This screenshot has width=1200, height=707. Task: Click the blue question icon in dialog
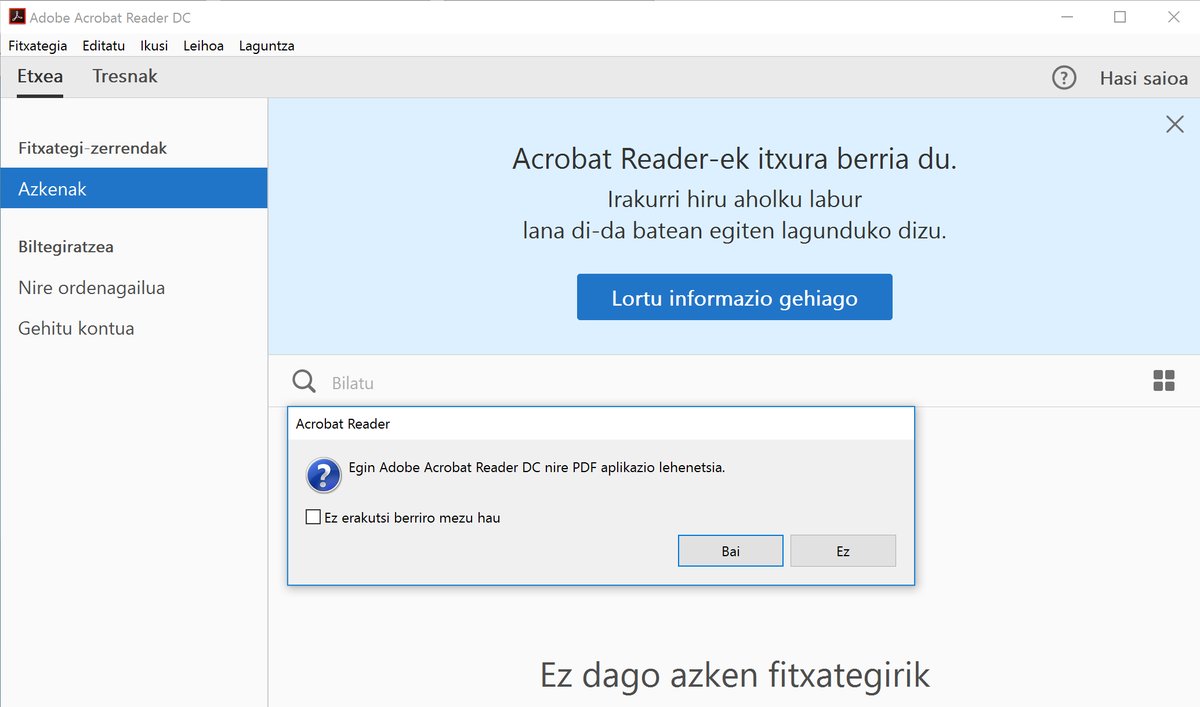click(x=324, y=475)
